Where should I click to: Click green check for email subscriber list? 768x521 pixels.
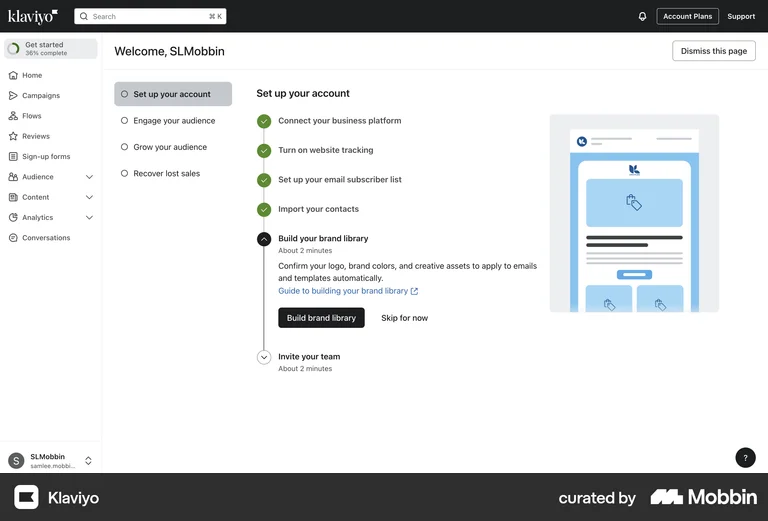pyautogui.click(x=264, y=180)
